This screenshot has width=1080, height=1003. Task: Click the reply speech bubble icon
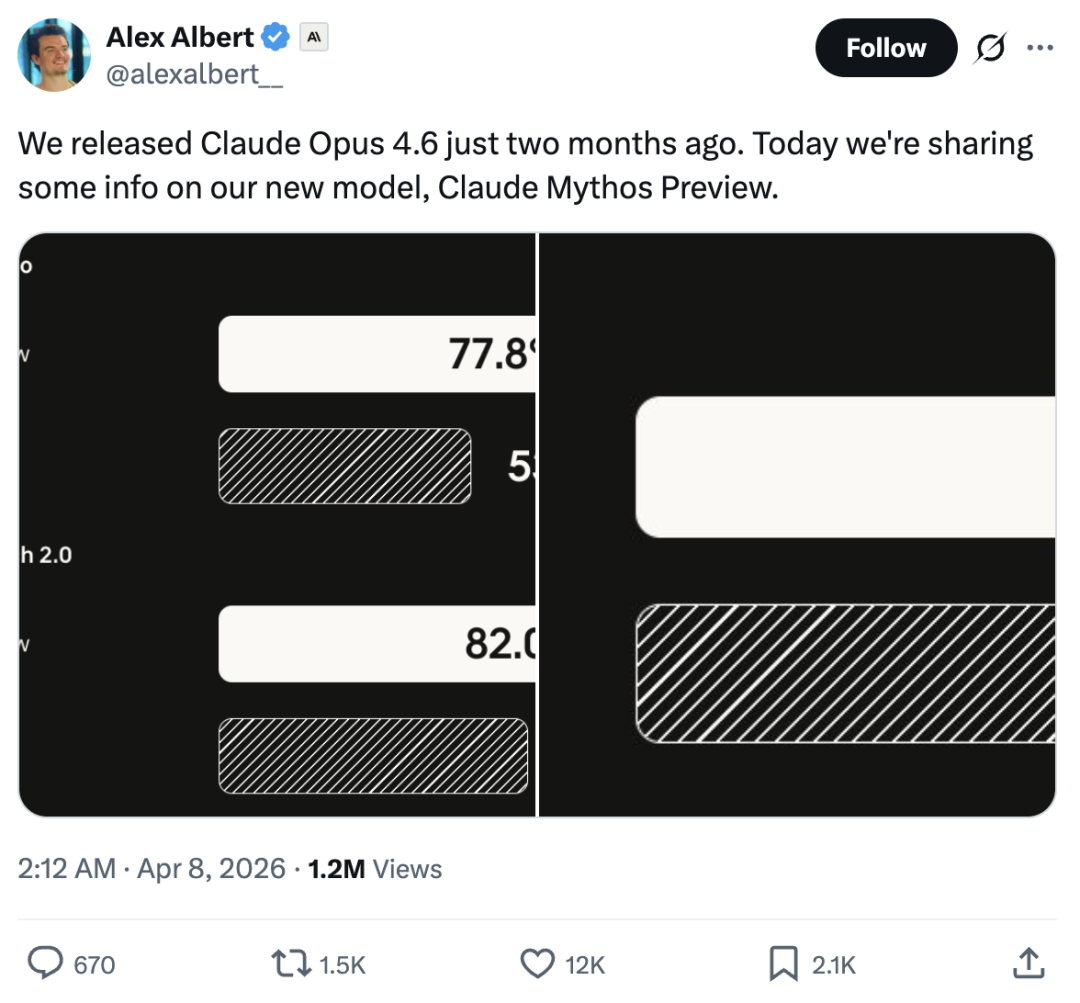click(45, 963)
